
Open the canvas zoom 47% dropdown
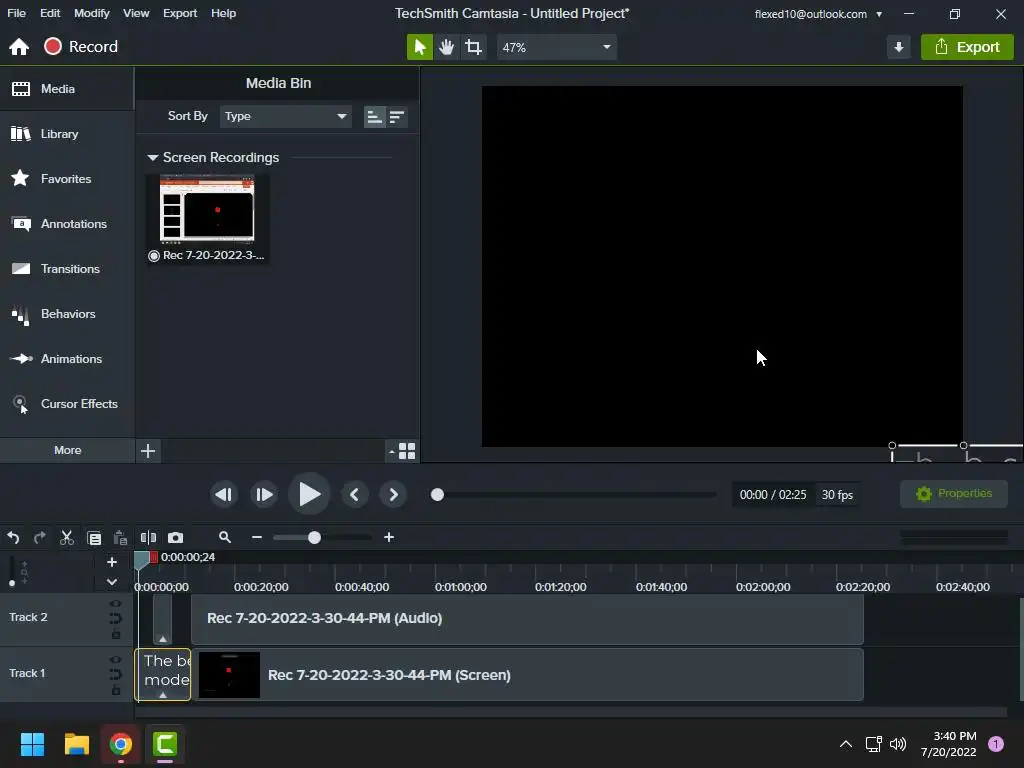556,47
